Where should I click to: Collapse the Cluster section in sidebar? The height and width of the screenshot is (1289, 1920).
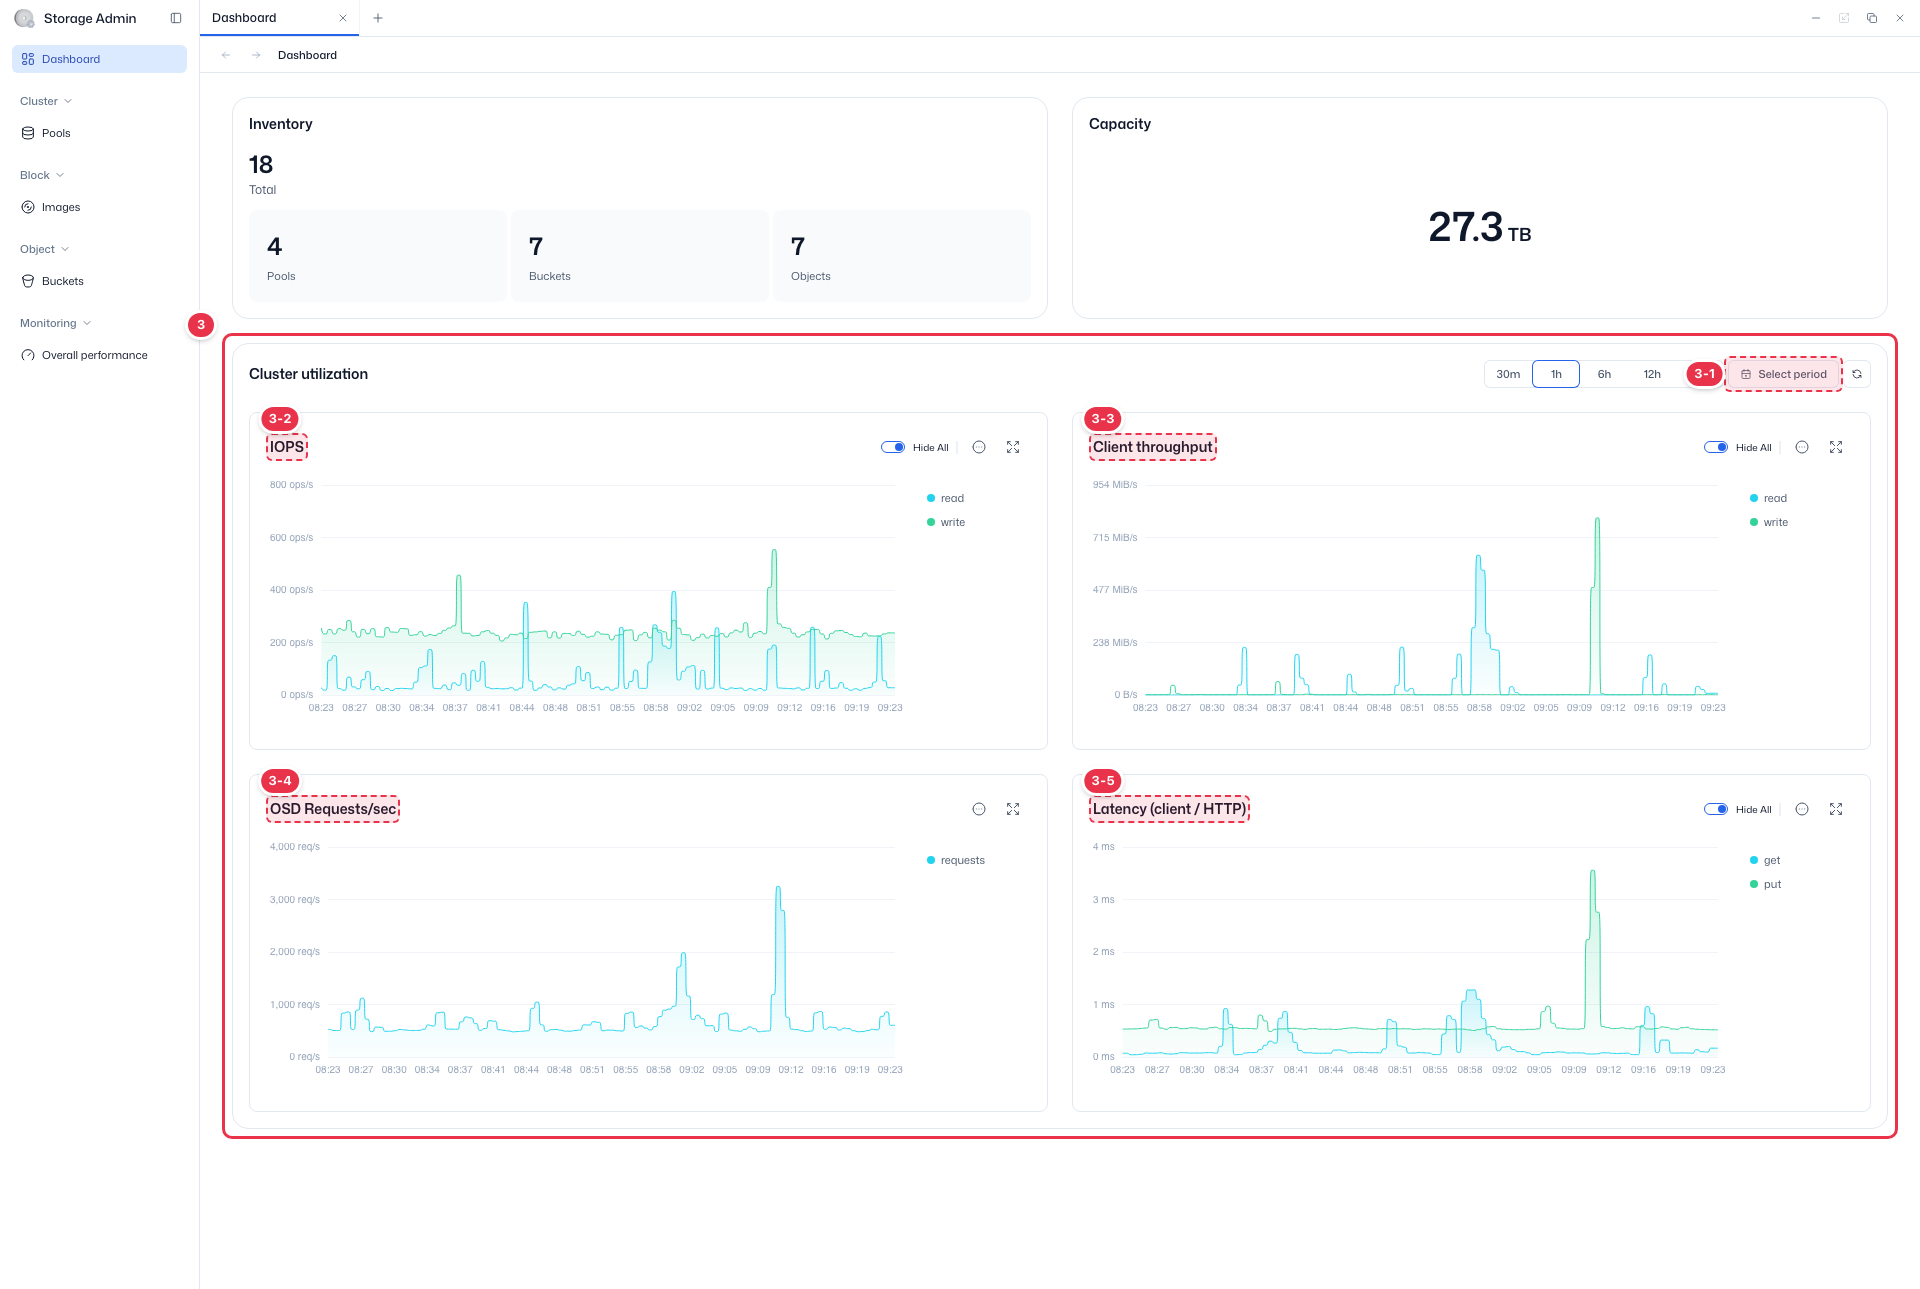[46, 101]
